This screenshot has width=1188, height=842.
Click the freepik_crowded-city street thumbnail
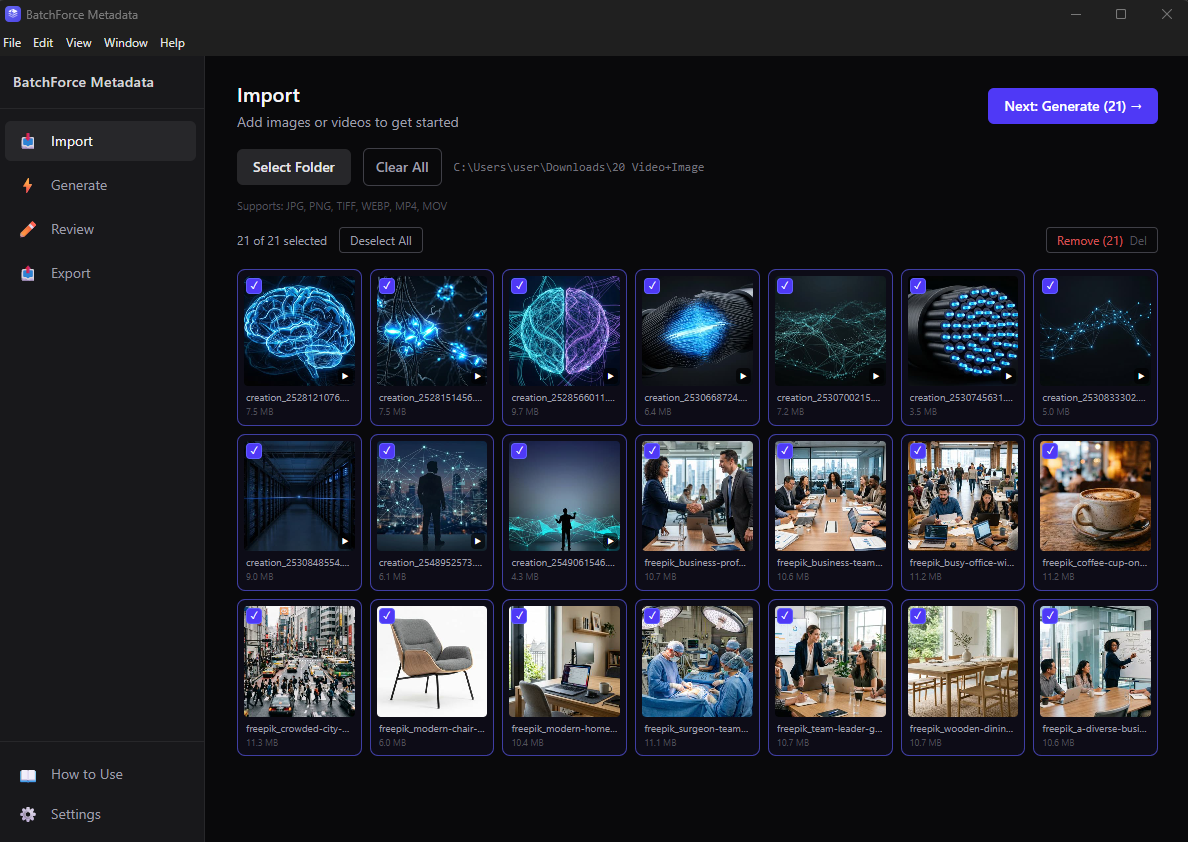tap(299, 660)
